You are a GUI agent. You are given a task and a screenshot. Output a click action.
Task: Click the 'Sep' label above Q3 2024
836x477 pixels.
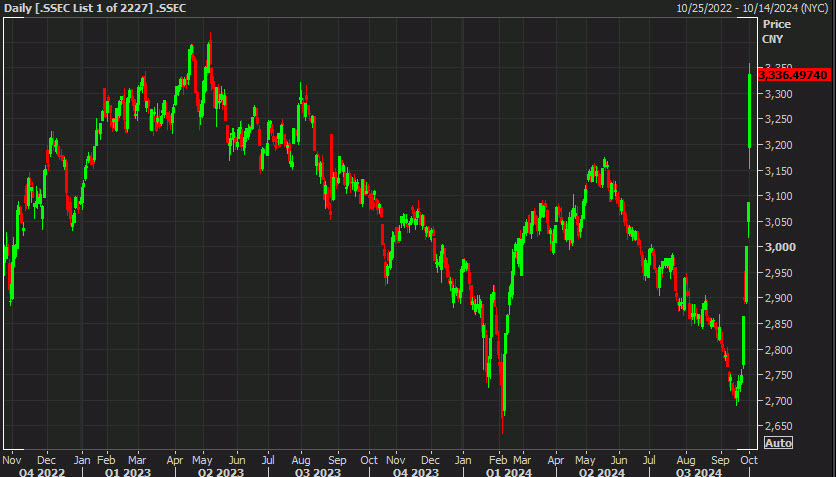720,460
